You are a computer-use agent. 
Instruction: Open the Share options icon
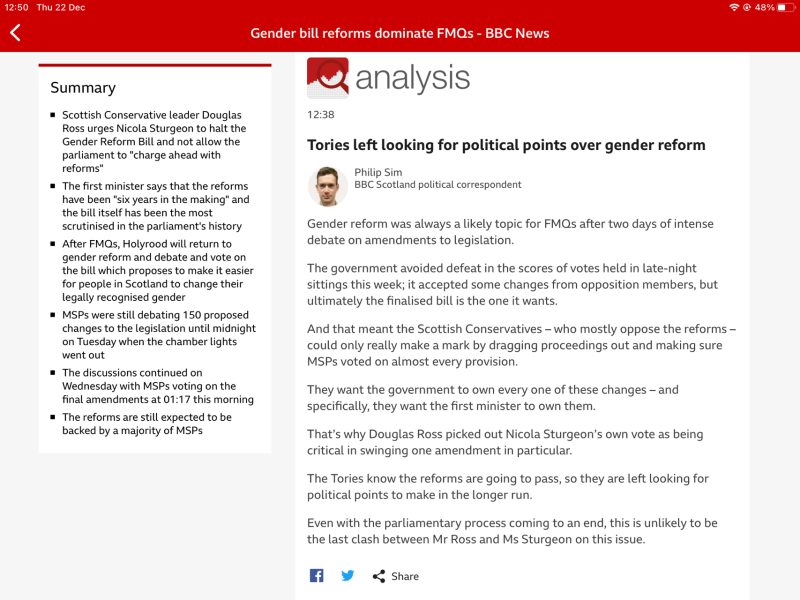click(379, 576)
